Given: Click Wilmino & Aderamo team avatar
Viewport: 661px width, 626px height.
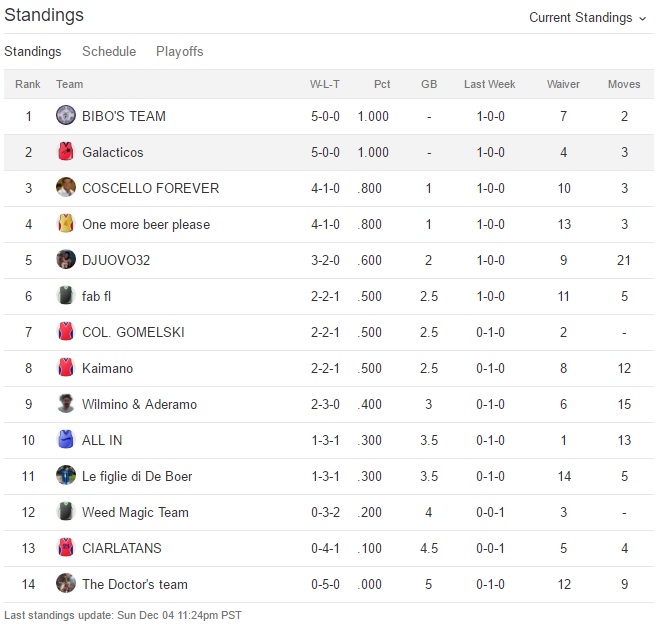Looking at the screenshot, I should point(66,404).
